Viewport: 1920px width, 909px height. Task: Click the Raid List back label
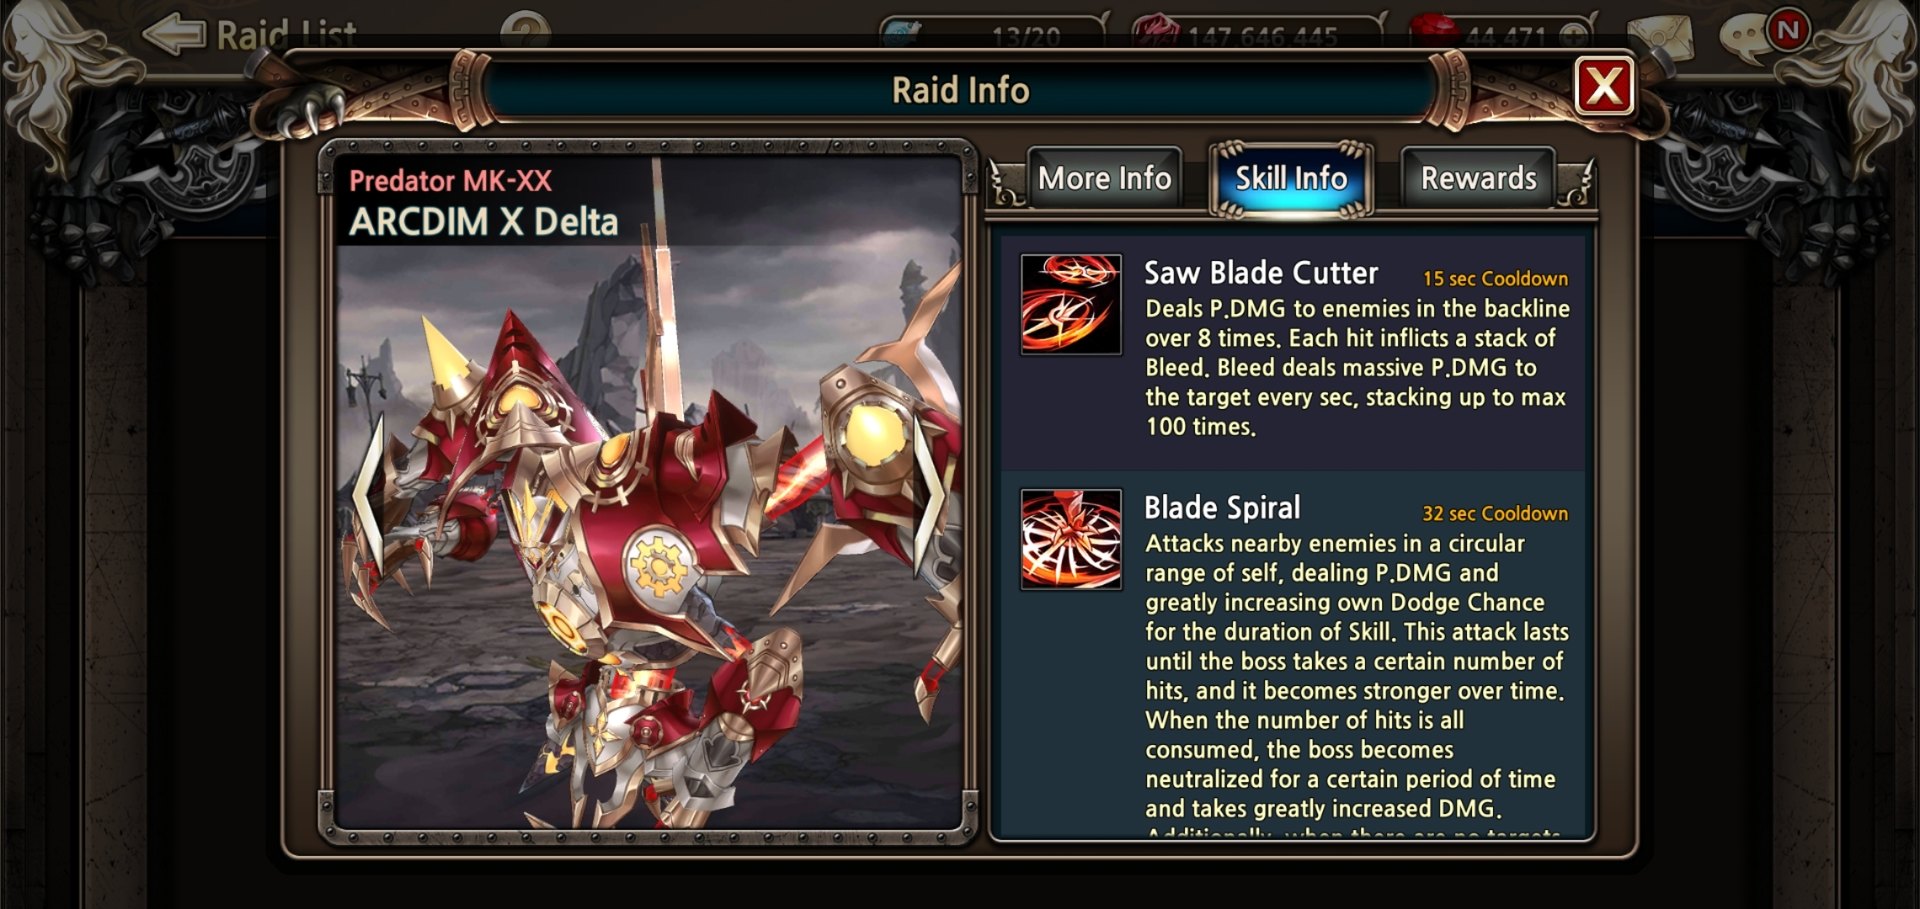click(286, 34)
